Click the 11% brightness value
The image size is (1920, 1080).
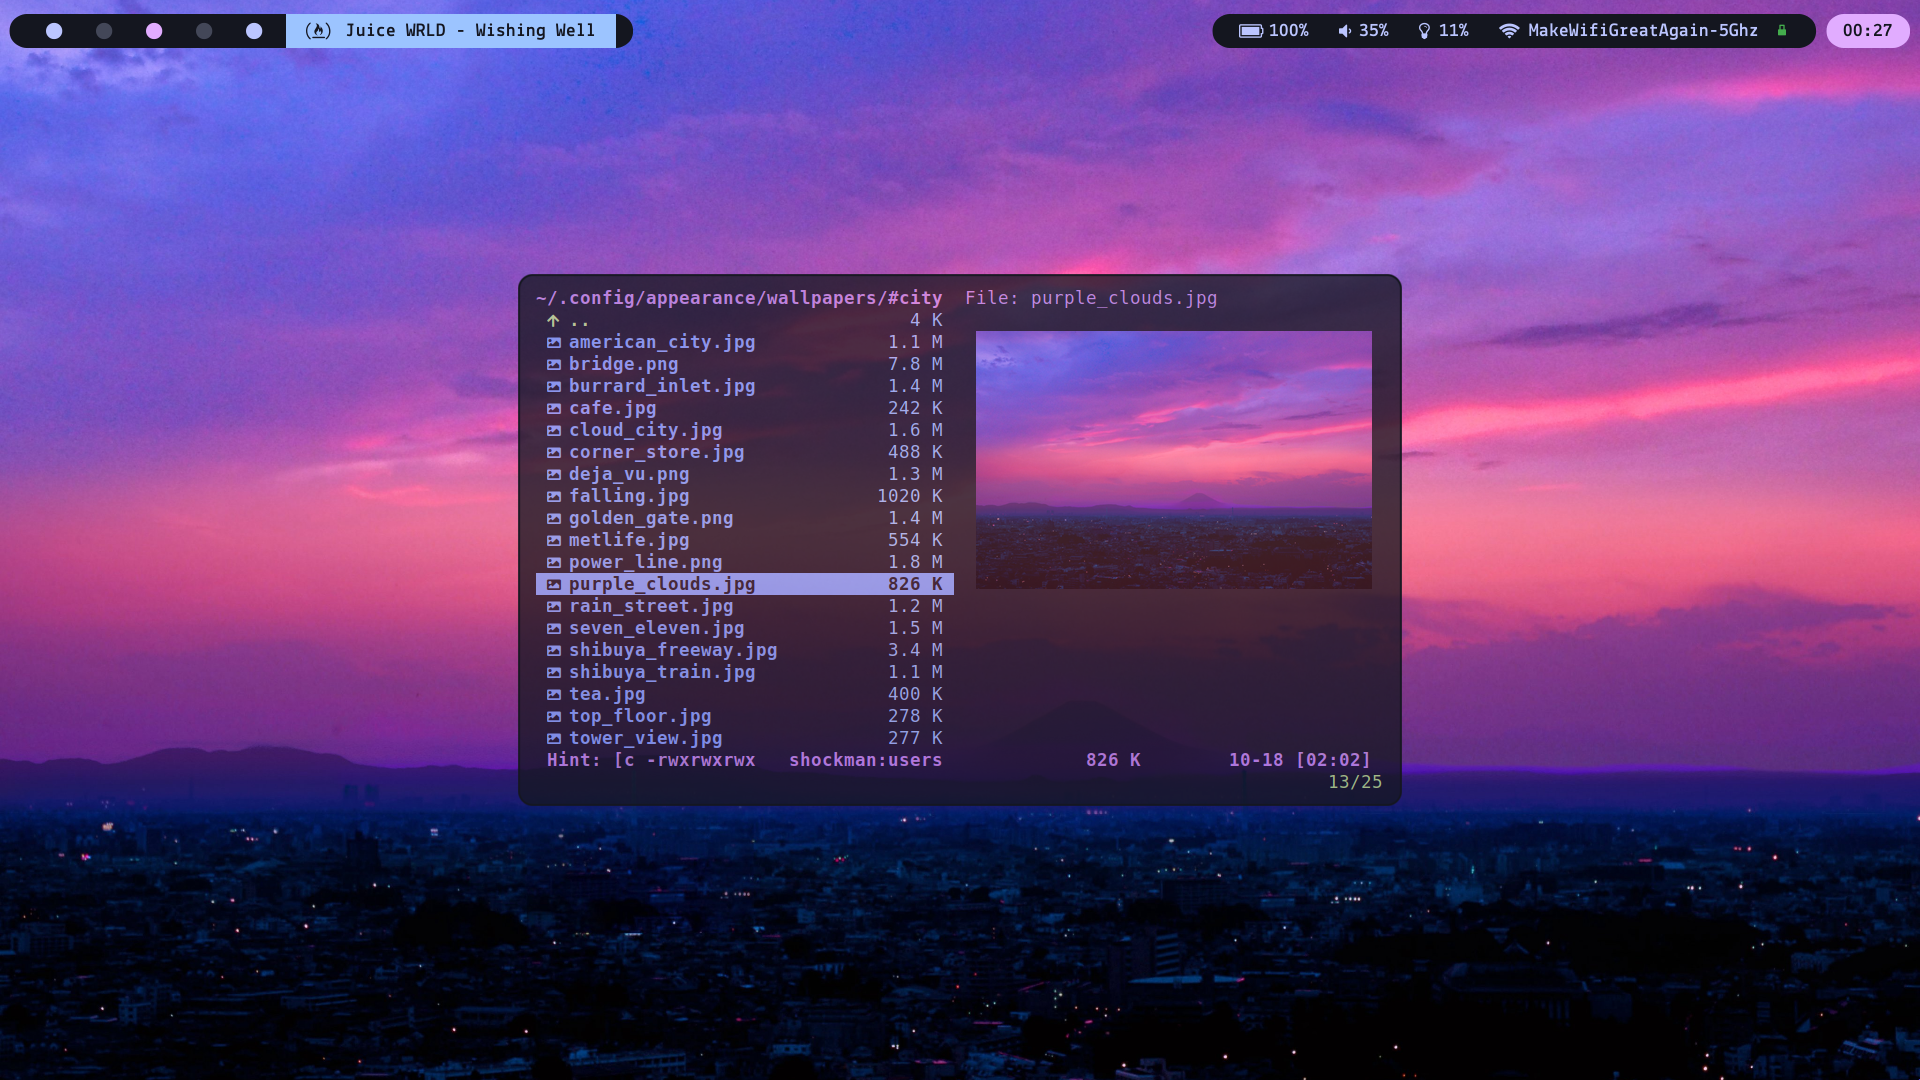tap(1454, 31)
